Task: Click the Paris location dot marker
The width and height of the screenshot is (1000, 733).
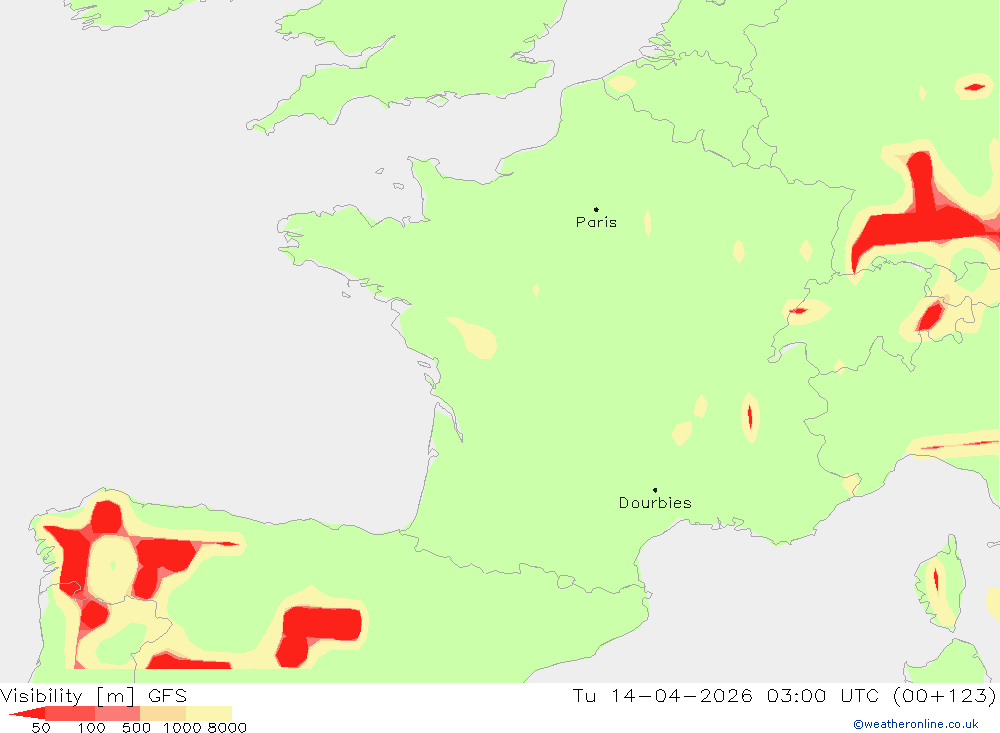Action: [596, 209]
